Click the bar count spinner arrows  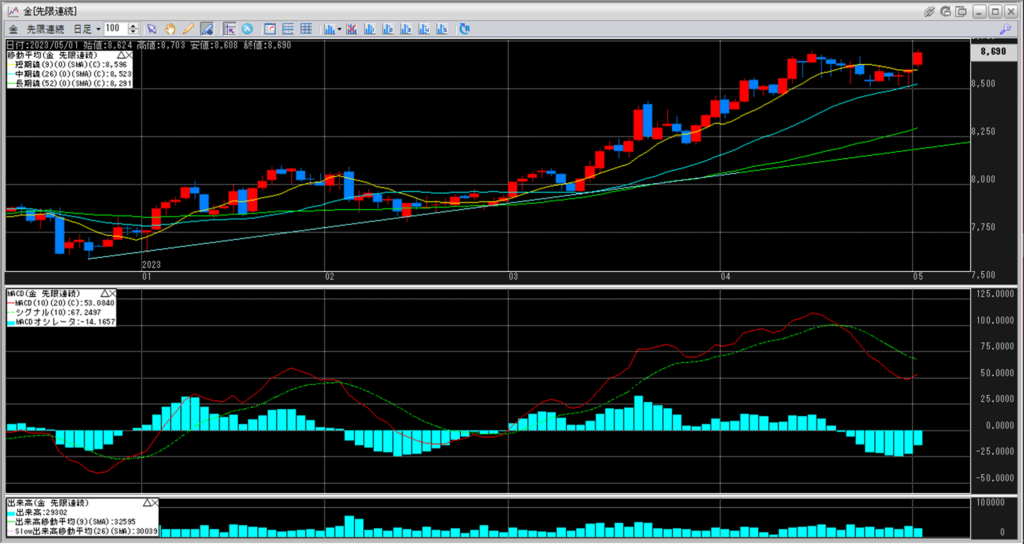[136, 28]
